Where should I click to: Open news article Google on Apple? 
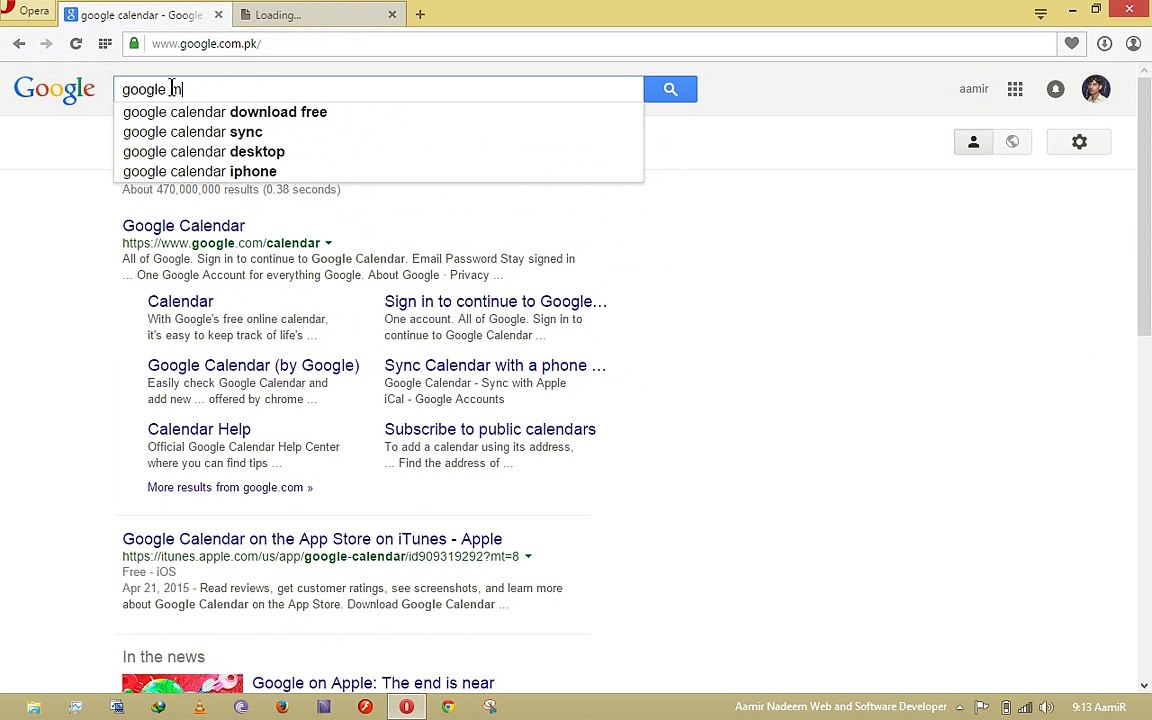click(x=373, y=683)
